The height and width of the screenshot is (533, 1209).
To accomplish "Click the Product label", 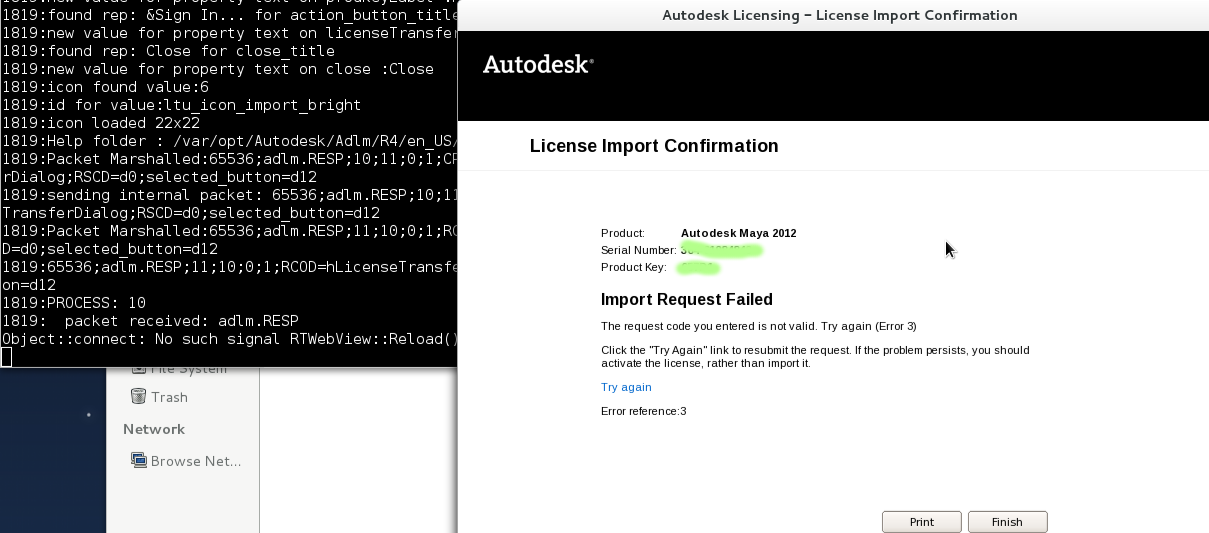I will pyautogui.click(x=623, y=233).
